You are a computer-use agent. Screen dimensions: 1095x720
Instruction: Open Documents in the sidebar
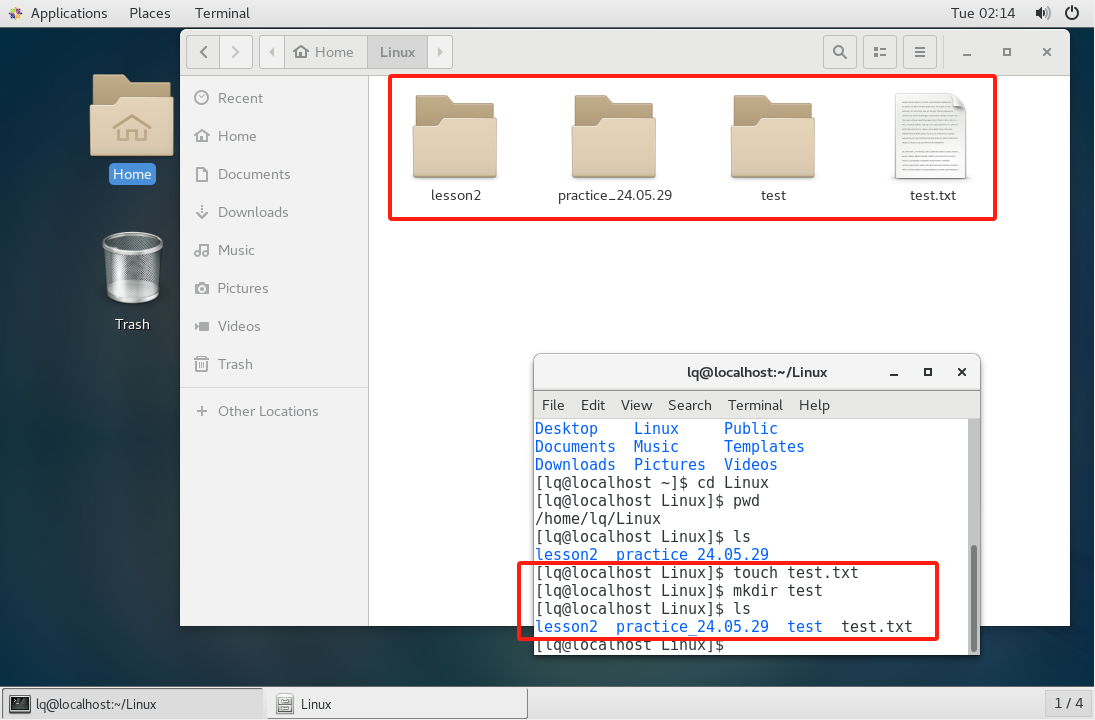point(274,175)
